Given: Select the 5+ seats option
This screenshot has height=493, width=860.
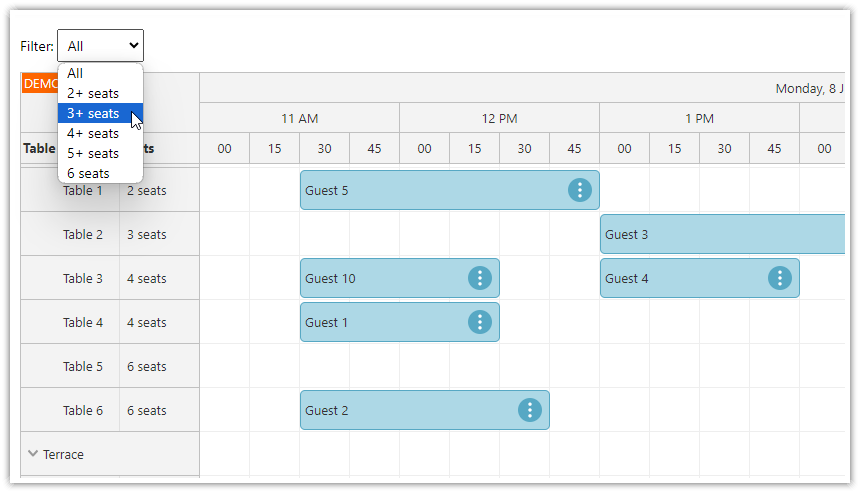Looking at the screenshot, I should click(93, 153).
